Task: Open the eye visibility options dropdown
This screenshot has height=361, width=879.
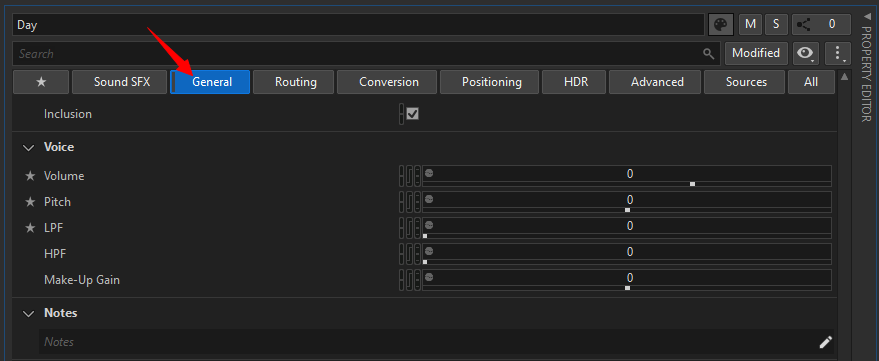Action: (x=806, y=53)
